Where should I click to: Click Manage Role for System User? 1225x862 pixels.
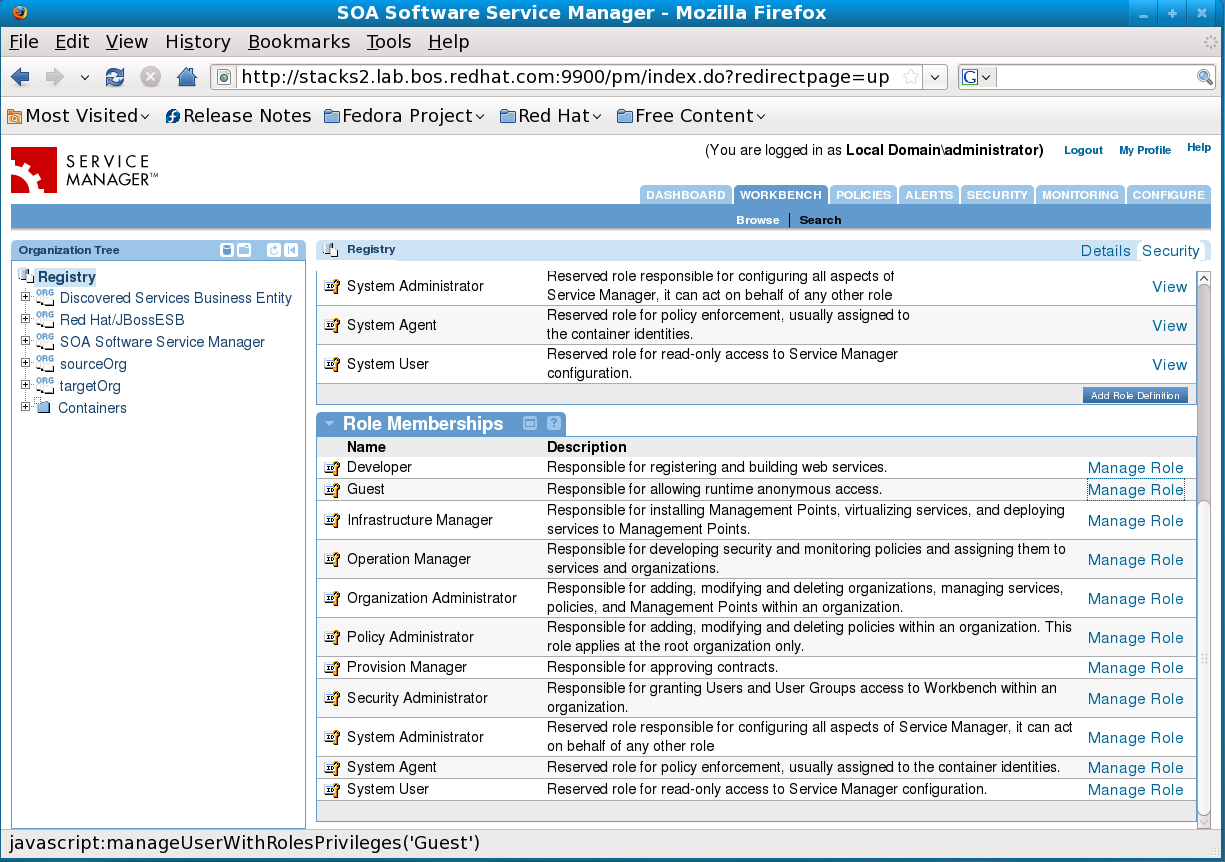point(1135,789)
